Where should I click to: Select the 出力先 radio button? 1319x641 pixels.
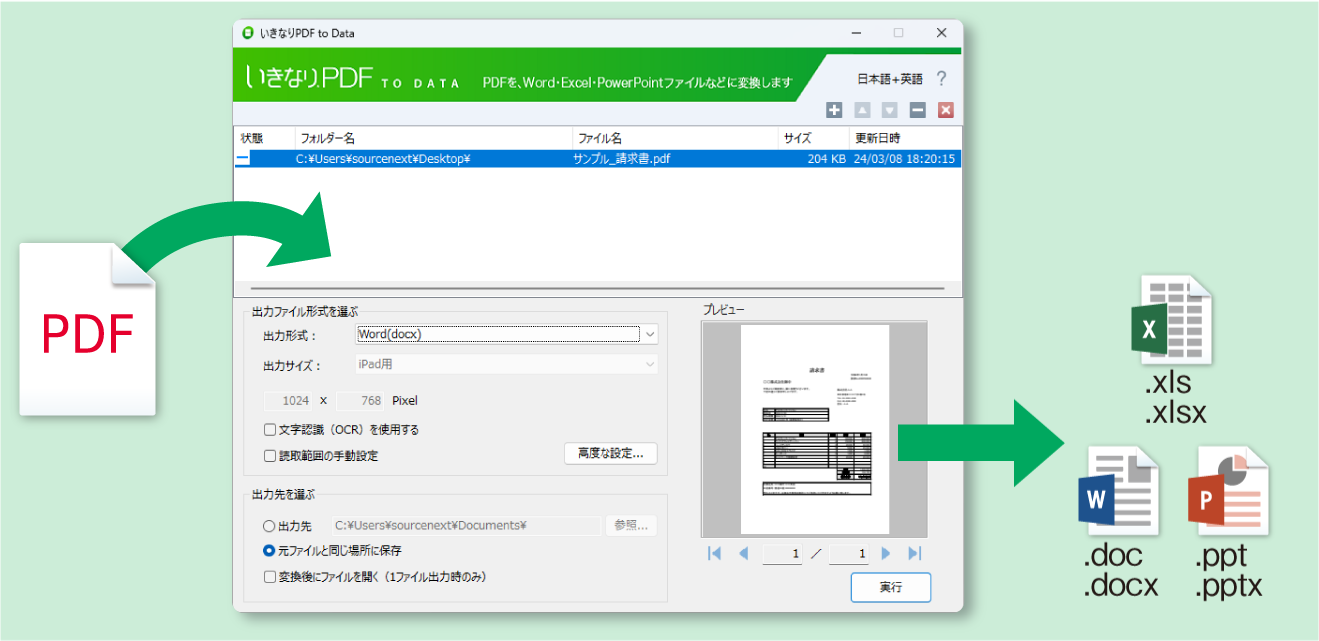[x=269, y=526]
